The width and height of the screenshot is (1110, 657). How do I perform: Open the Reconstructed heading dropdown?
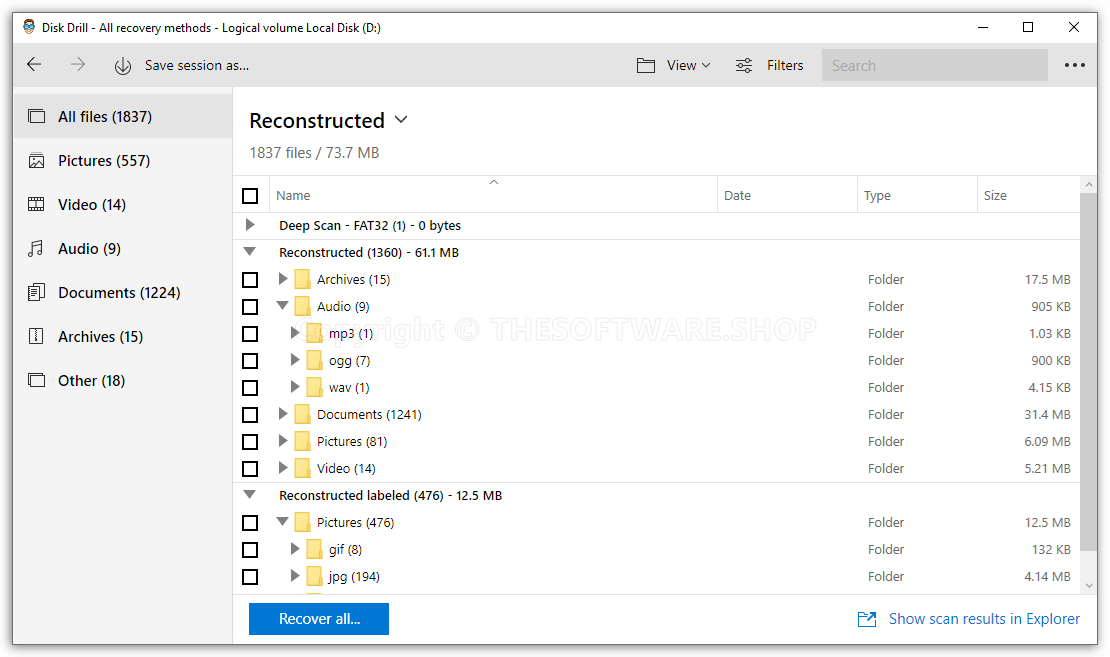tap(401, 120)
